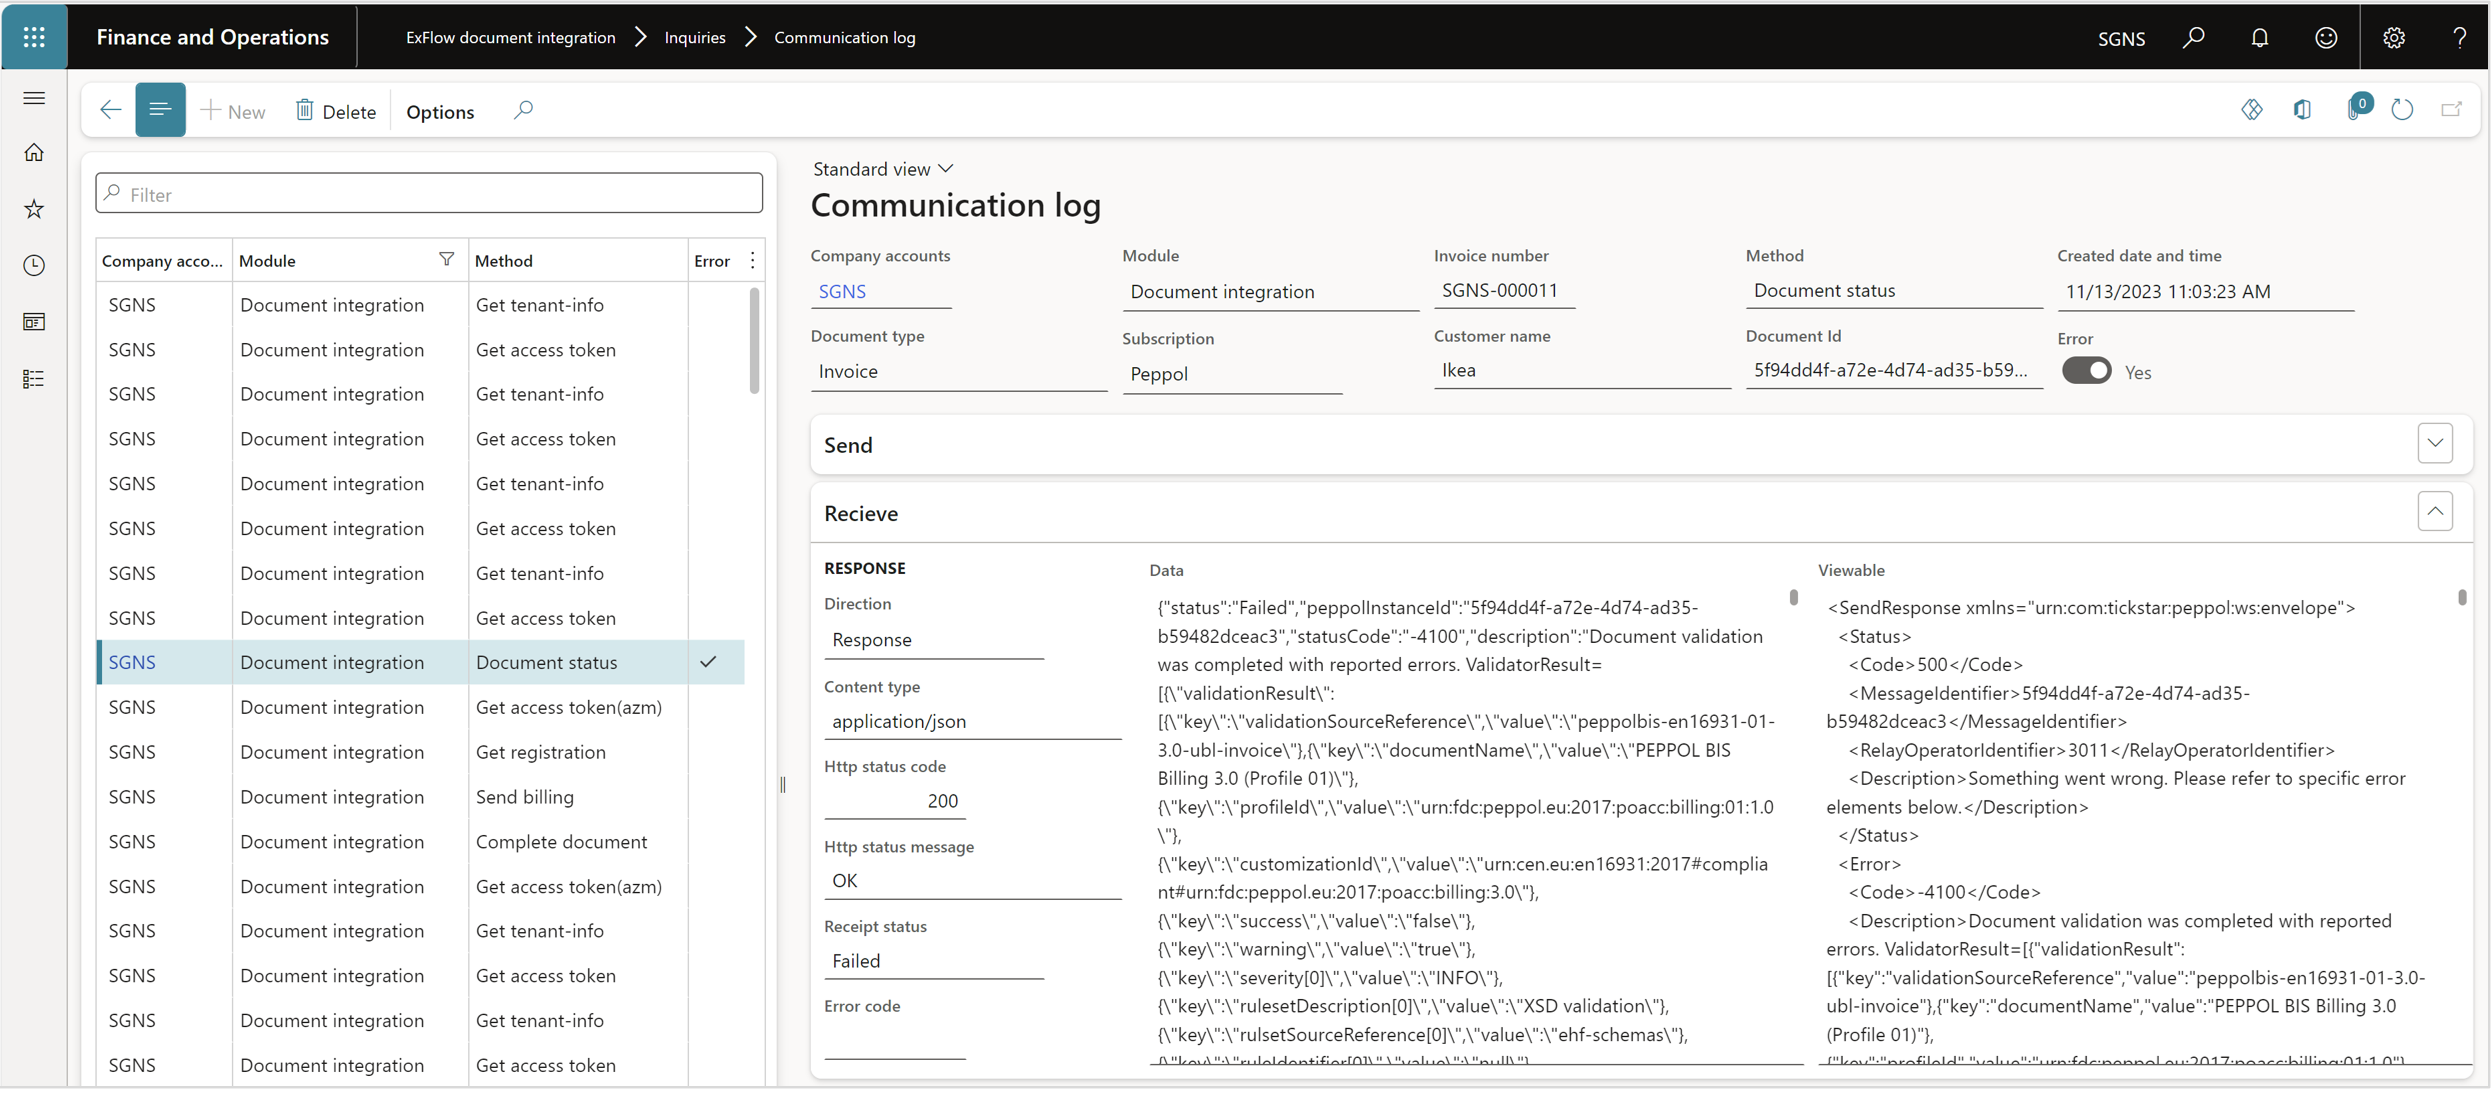Go to the Home icon in sidebar
The height and width of the screenshot is (1098, 2491).
(34, 153)
